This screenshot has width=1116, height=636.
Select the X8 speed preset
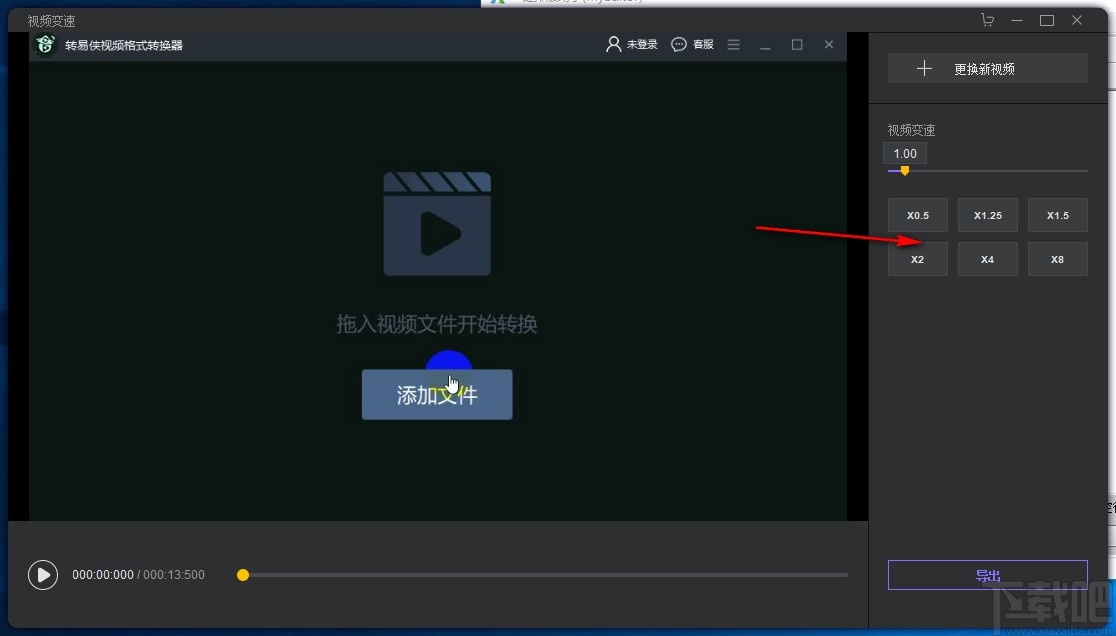coord(1057,259)
